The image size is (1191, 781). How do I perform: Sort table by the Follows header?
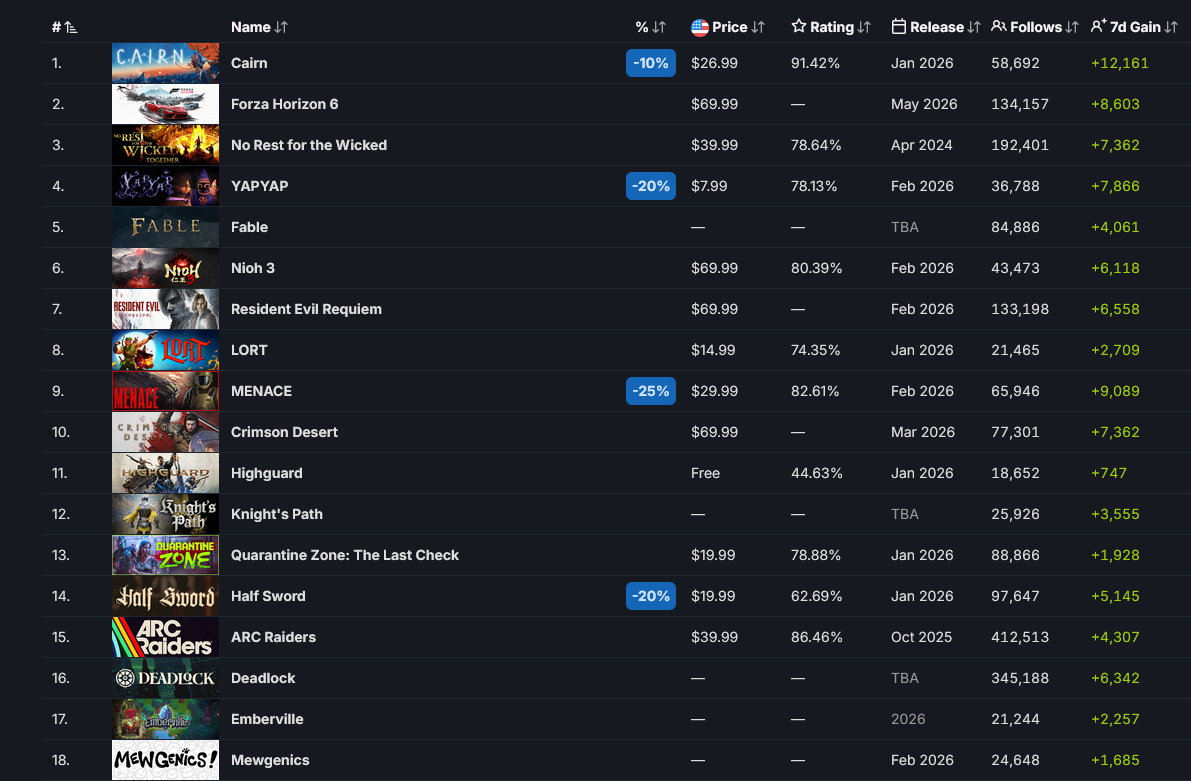coord(1035,27)
